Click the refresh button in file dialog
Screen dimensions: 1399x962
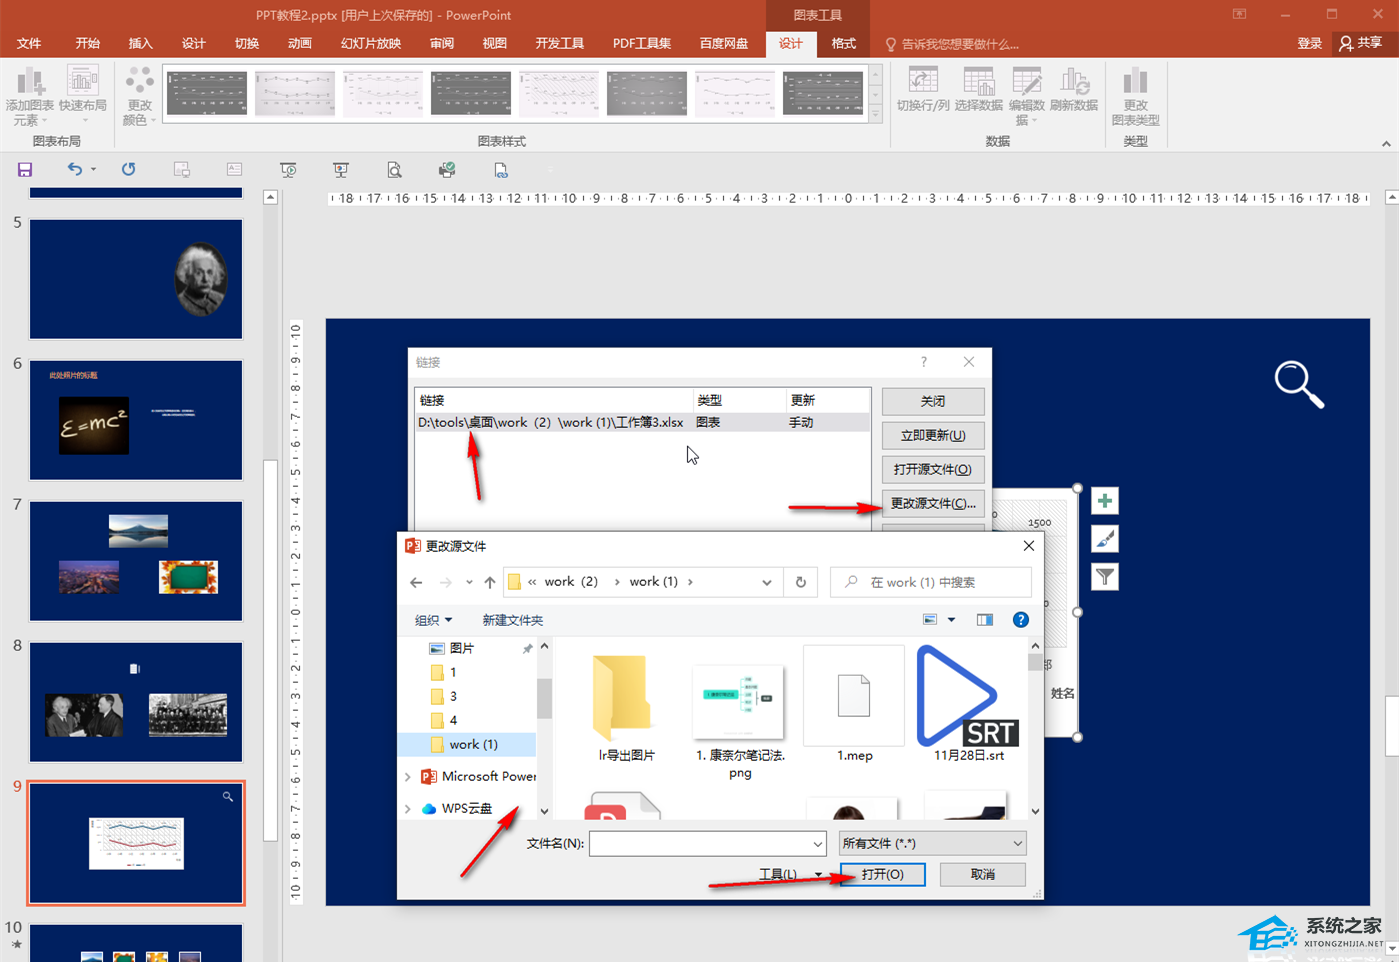[800, 582]
